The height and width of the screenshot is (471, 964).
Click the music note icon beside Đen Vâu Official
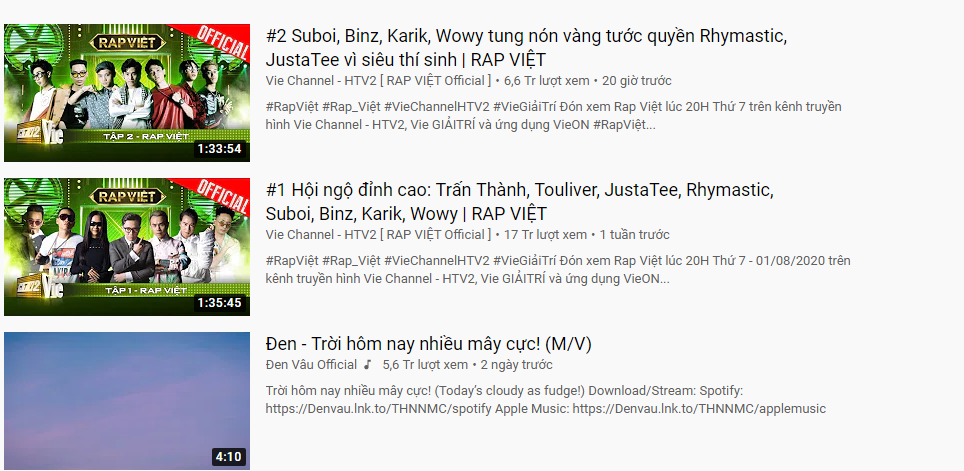(x=368, y=365)
